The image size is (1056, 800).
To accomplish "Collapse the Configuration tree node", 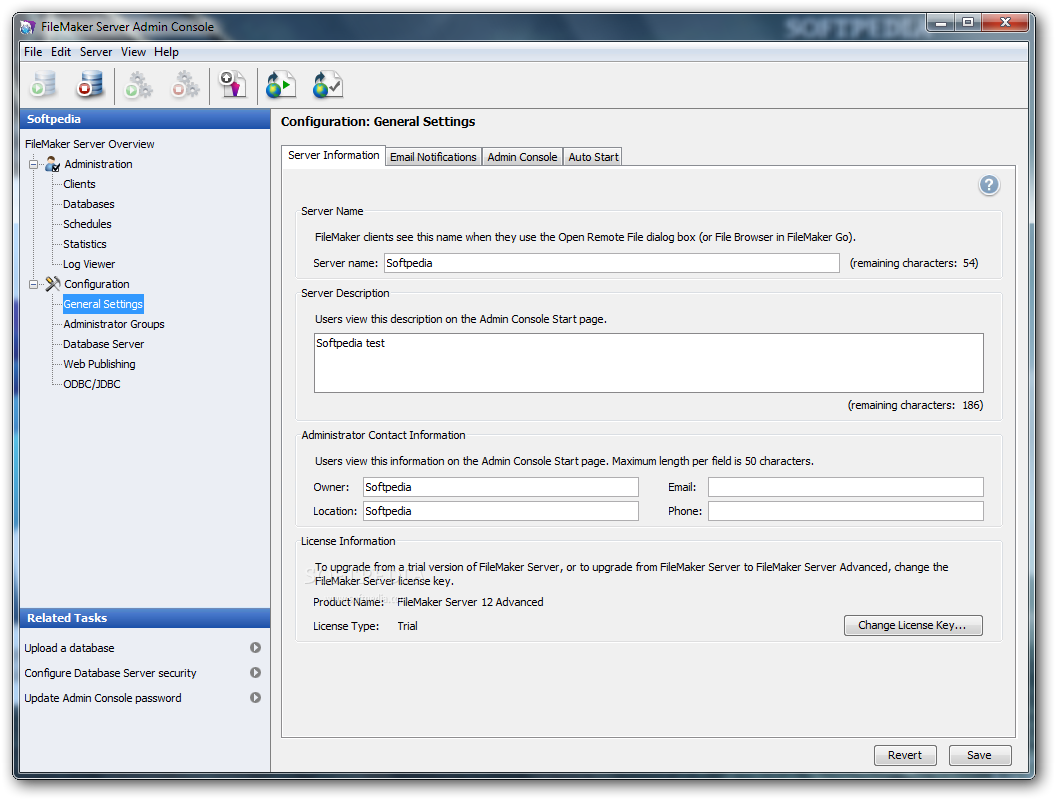I will click(x=33, y=284).
